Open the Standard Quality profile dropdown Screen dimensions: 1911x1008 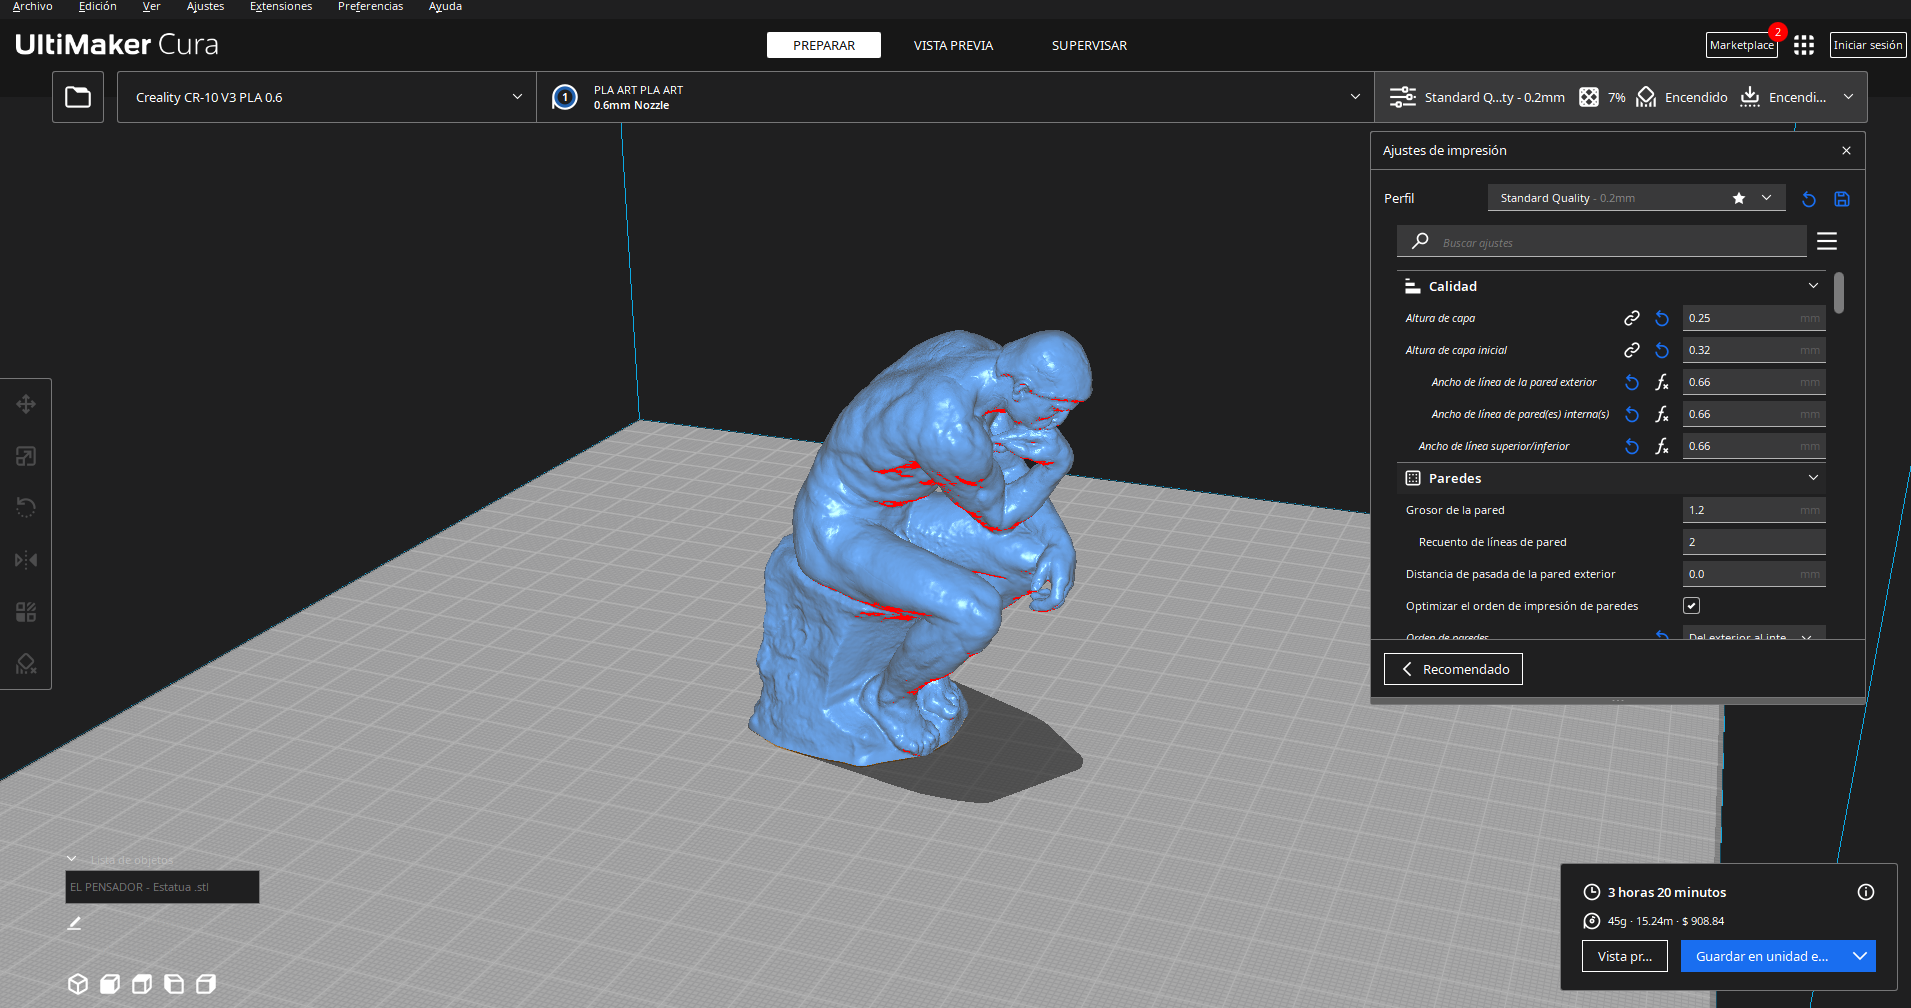[x=1635, y=198]
